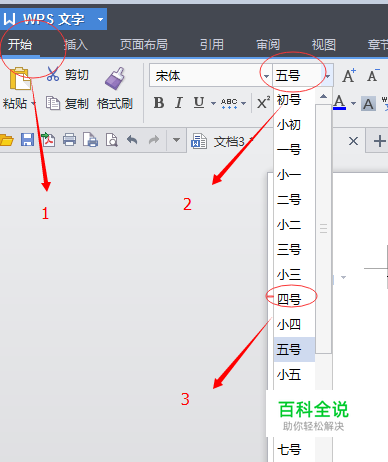The height and width of the screenshot is (462, 388).
Task: Click the 五号 font size field
Action: point(297,76)
